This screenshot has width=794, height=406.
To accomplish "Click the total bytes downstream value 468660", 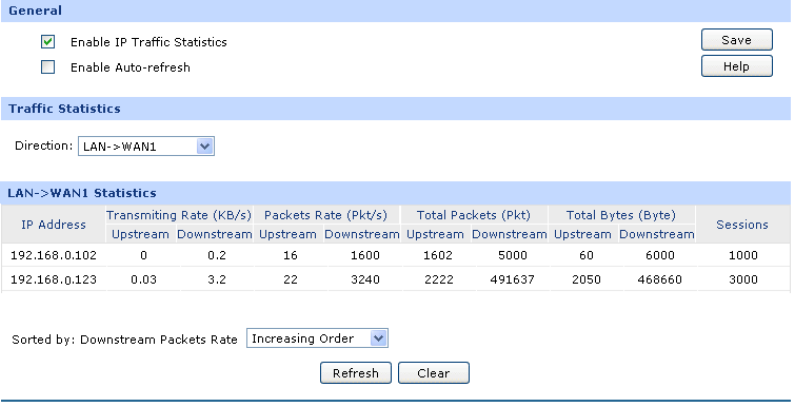I will tap(657, 279).
